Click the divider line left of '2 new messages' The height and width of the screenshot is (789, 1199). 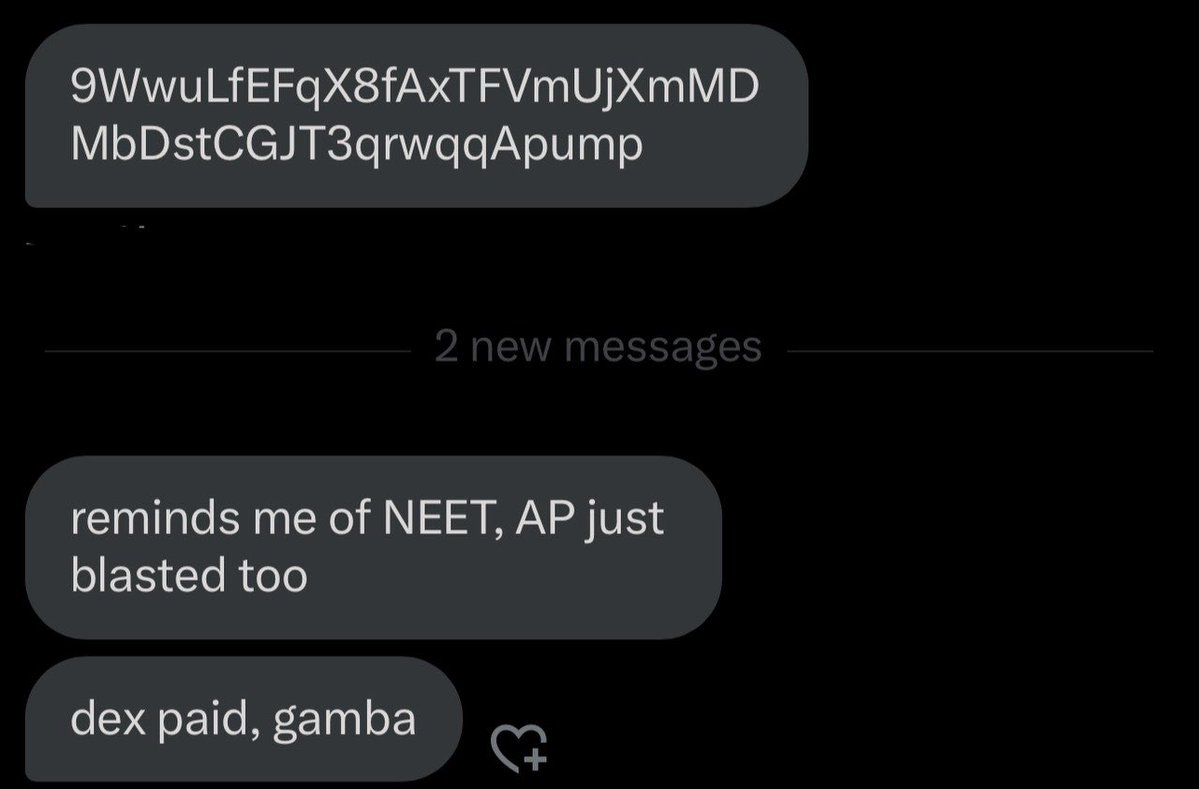pos(228,352)
